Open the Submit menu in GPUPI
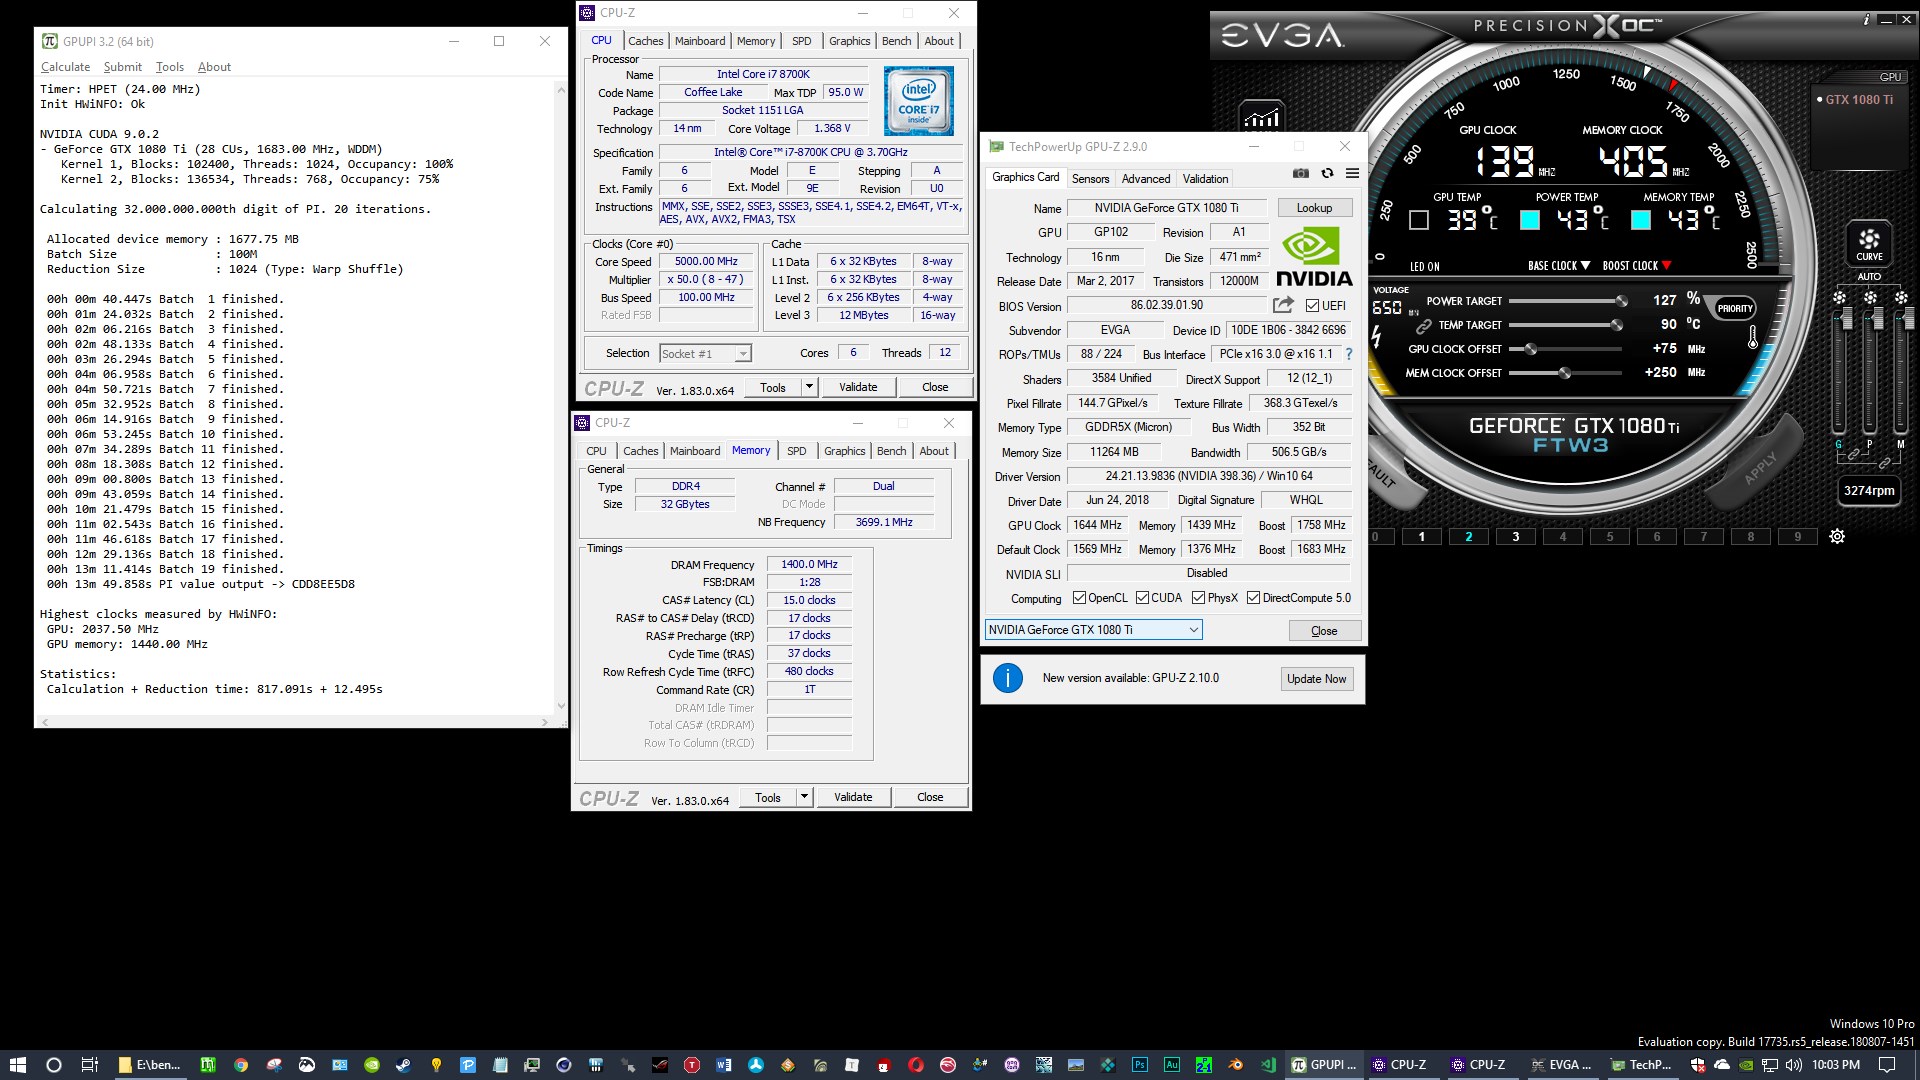This screenshot has width=1920, height=1080. (123, 67)
